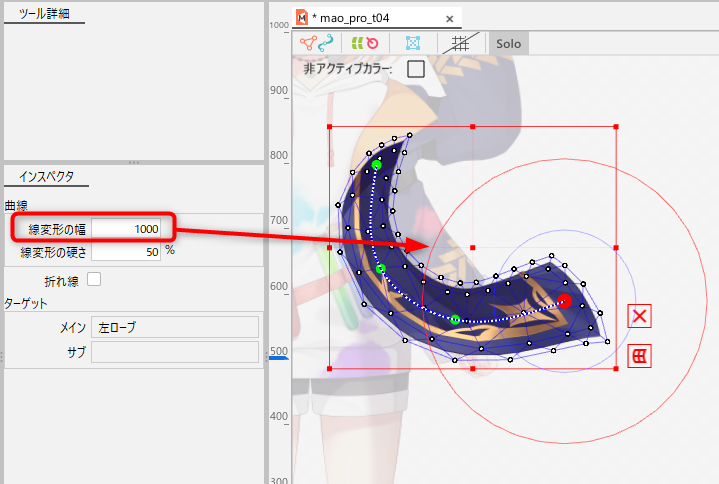Click the サブ target field
Image resolution: width=719 pixels, height=484 pixels.
click(174, 352)
